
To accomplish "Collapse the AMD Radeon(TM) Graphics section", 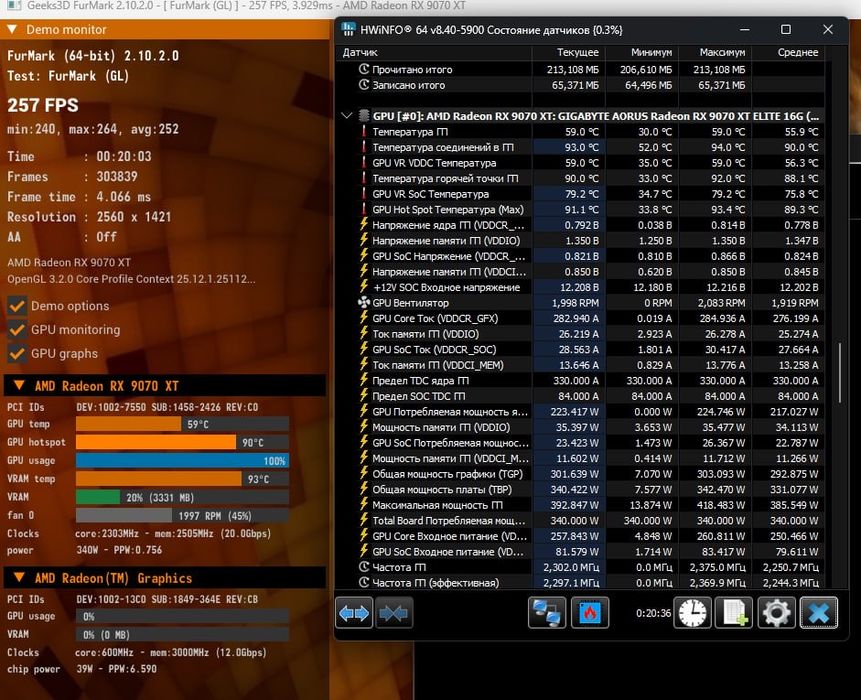I will 19,578.
